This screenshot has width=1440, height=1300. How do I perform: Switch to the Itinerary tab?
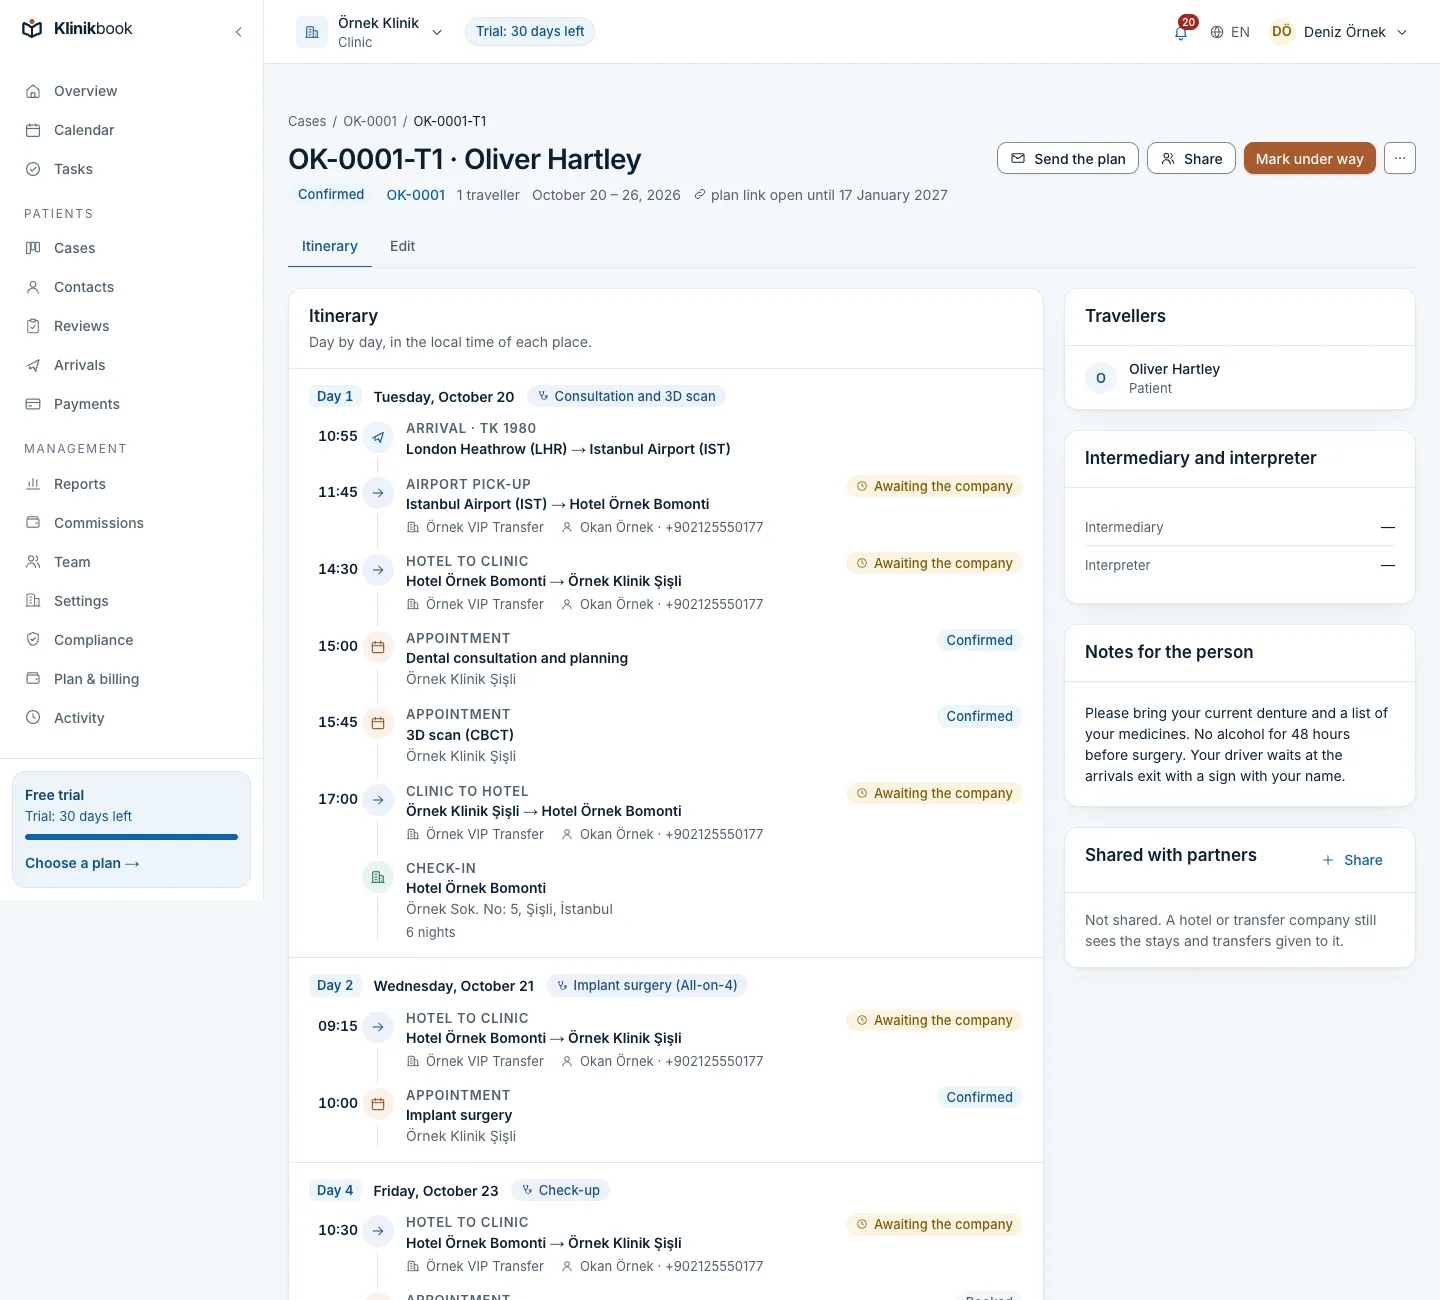[x=330, y=246]
